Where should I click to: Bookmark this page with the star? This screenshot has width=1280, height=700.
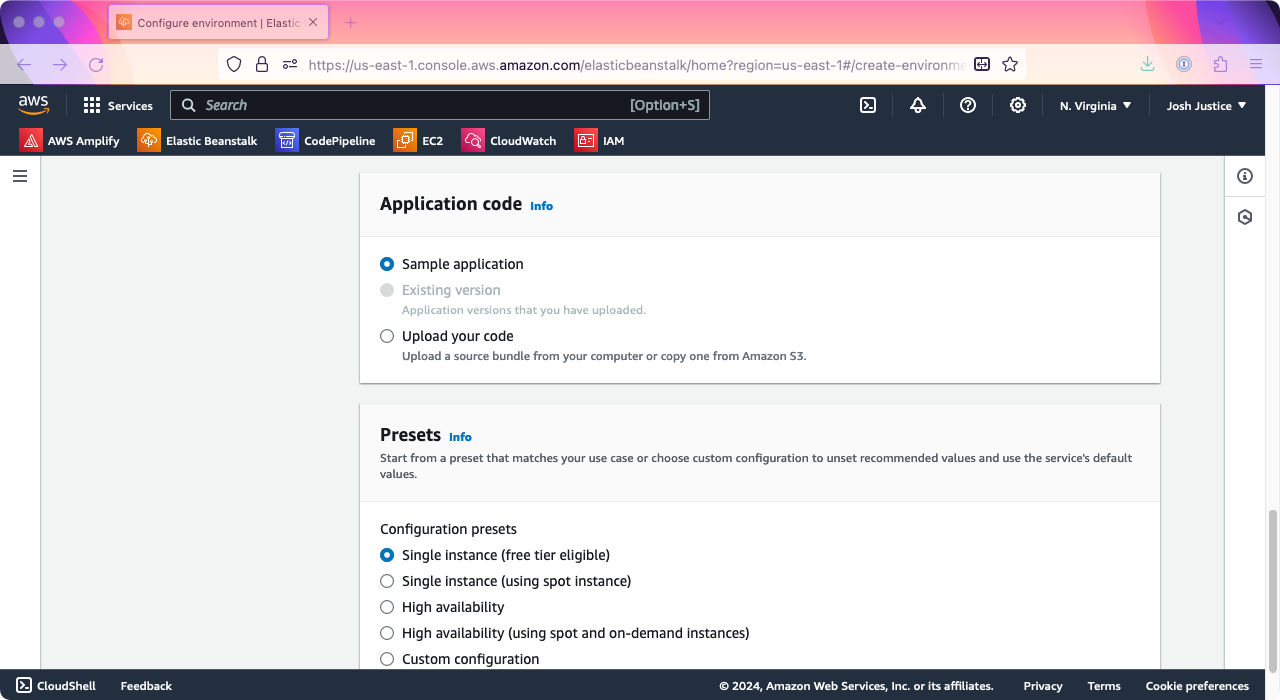click(1010, 64)
